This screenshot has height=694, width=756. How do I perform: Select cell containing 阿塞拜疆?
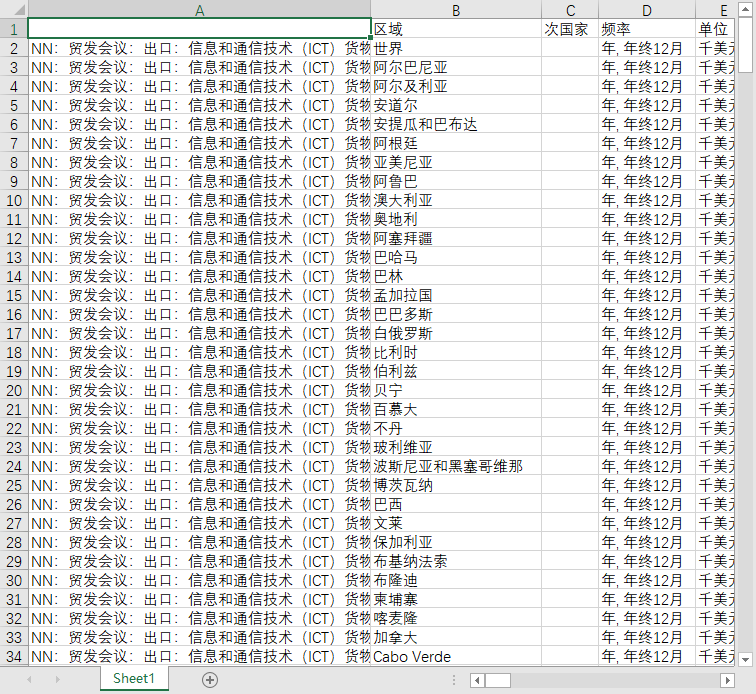pos(456,238)
